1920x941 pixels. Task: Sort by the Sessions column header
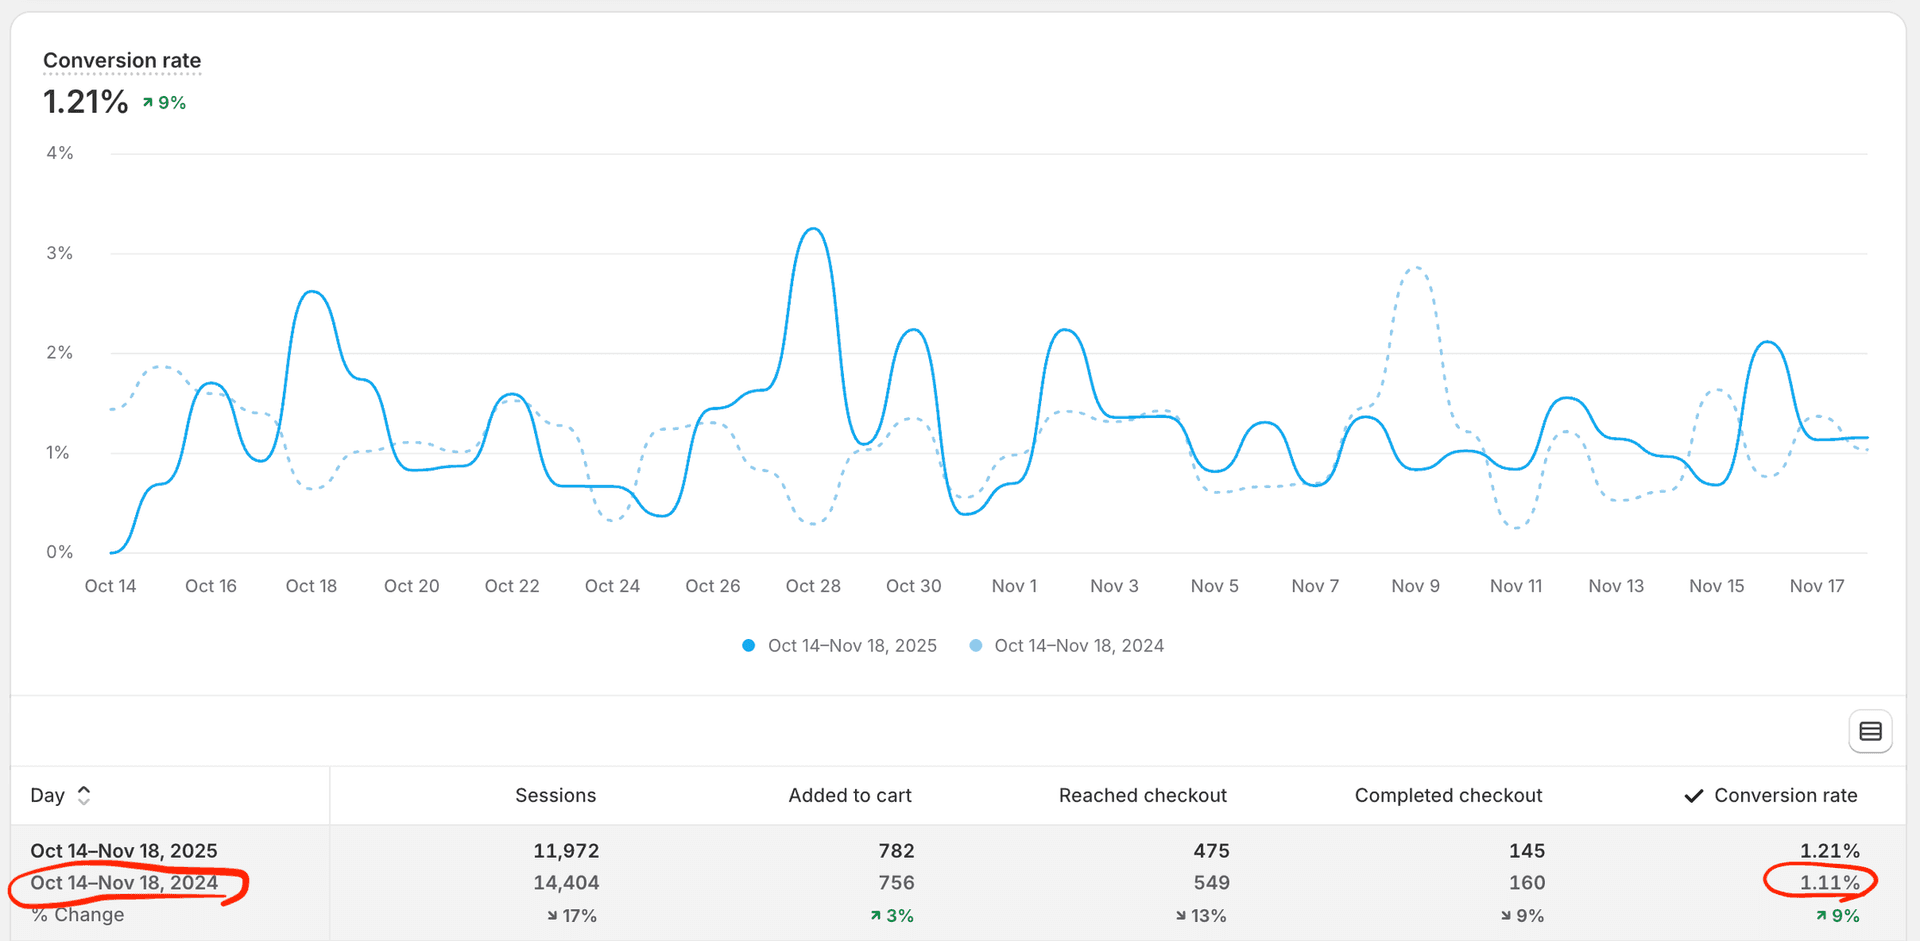click(x=556, y=795)
